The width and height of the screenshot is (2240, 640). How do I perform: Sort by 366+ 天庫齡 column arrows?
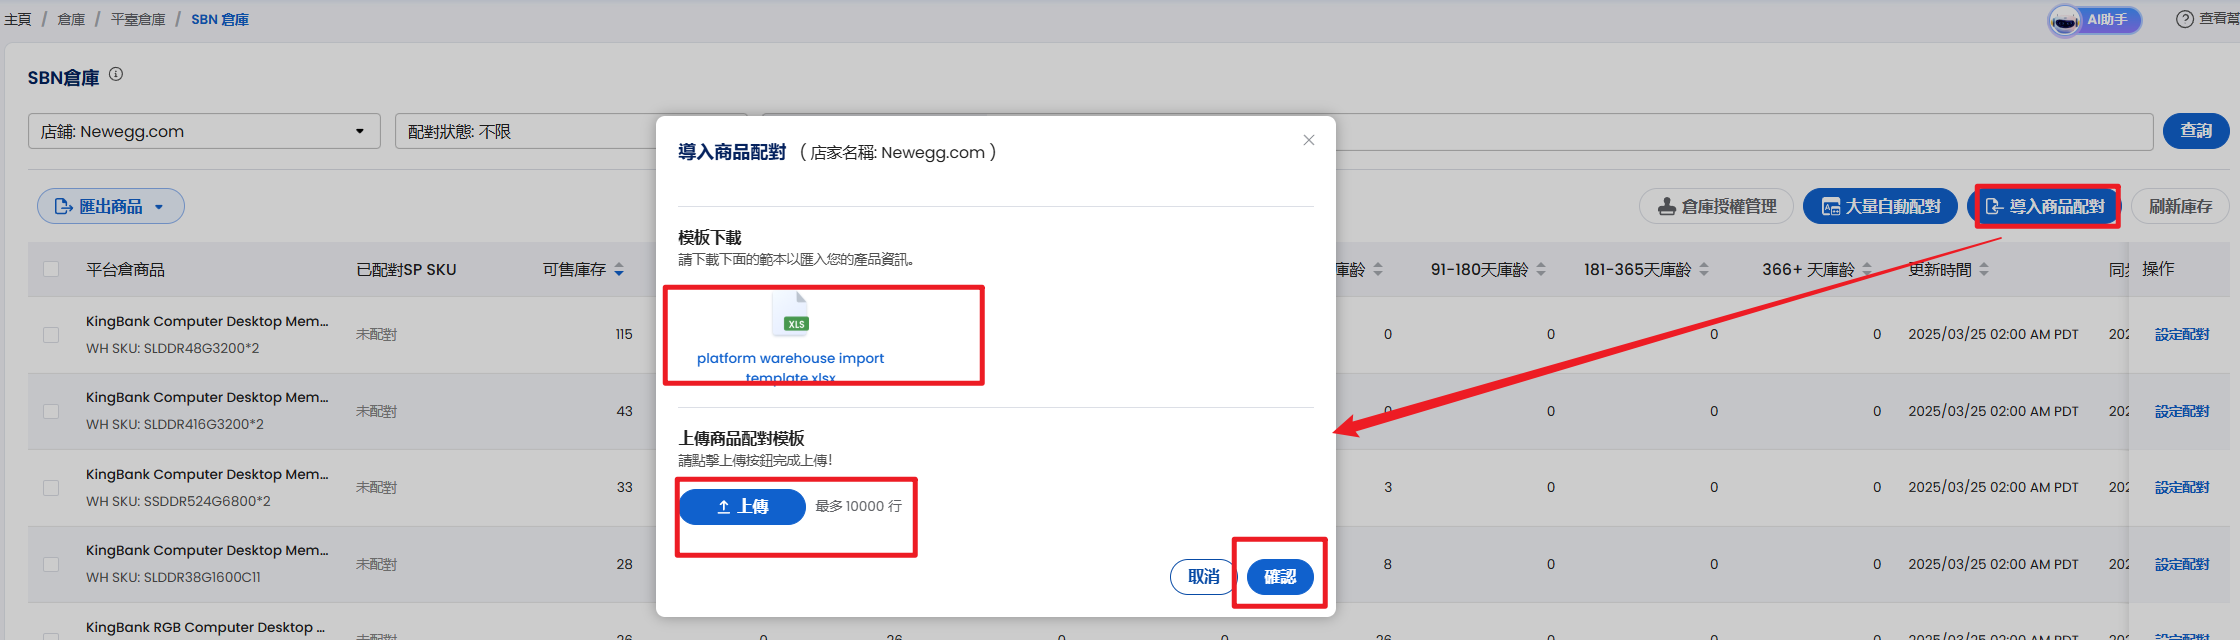[x=1867, y=270]
